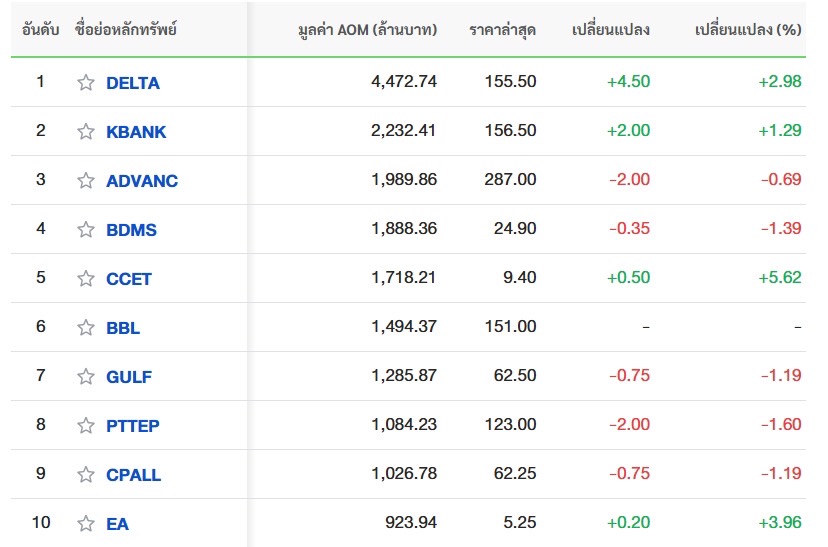828x547 pixels.
Task: Click the star next to GULF
Action: [x=86, y=377]
